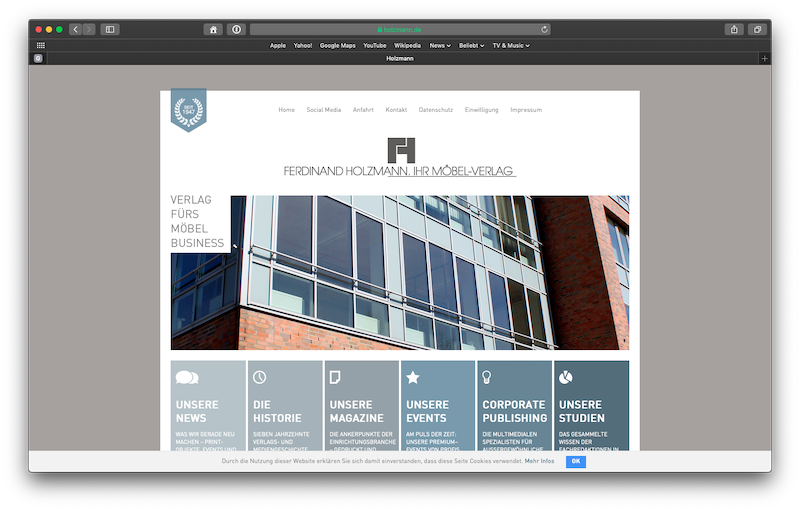Expand the News bookmarks folder

pyautogui.click(x=440, y=45)
